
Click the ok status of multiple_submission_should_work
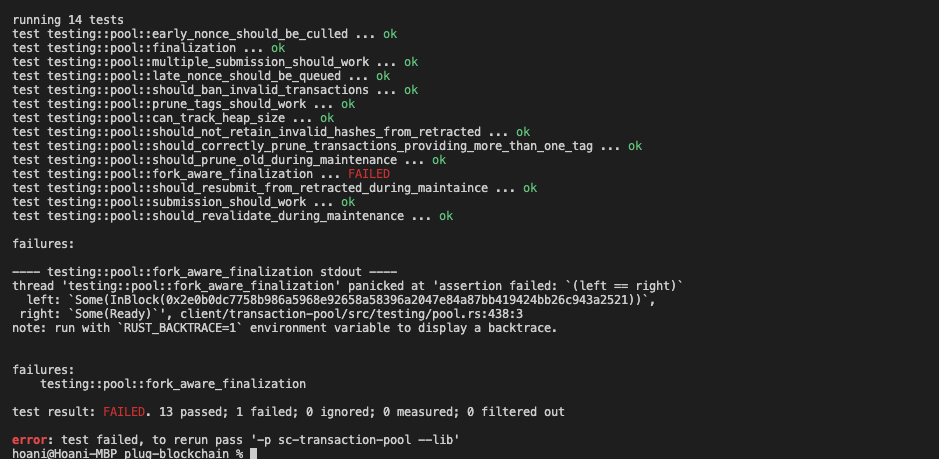tap(410, 62)
